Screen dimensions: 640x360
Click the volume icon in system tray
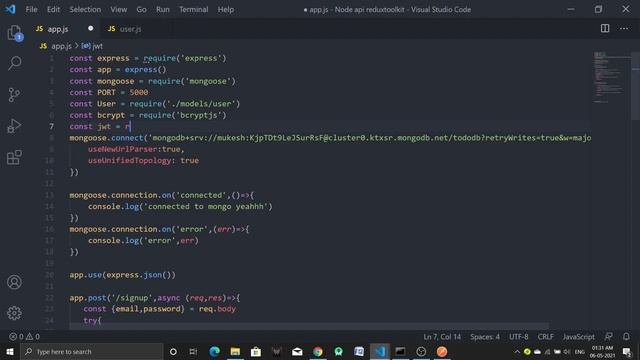[x=567, y=352]
